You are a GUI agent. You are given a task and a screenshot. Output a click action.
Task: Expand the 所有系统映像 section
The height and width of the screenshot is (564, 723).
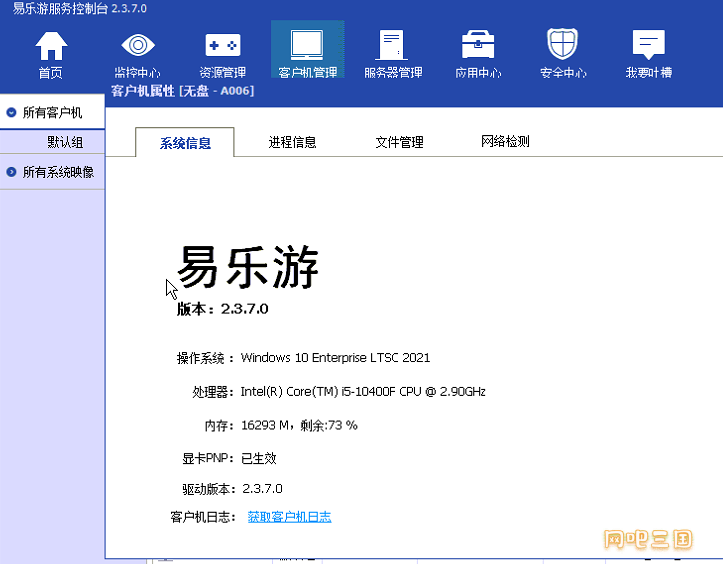pos(11,172)
